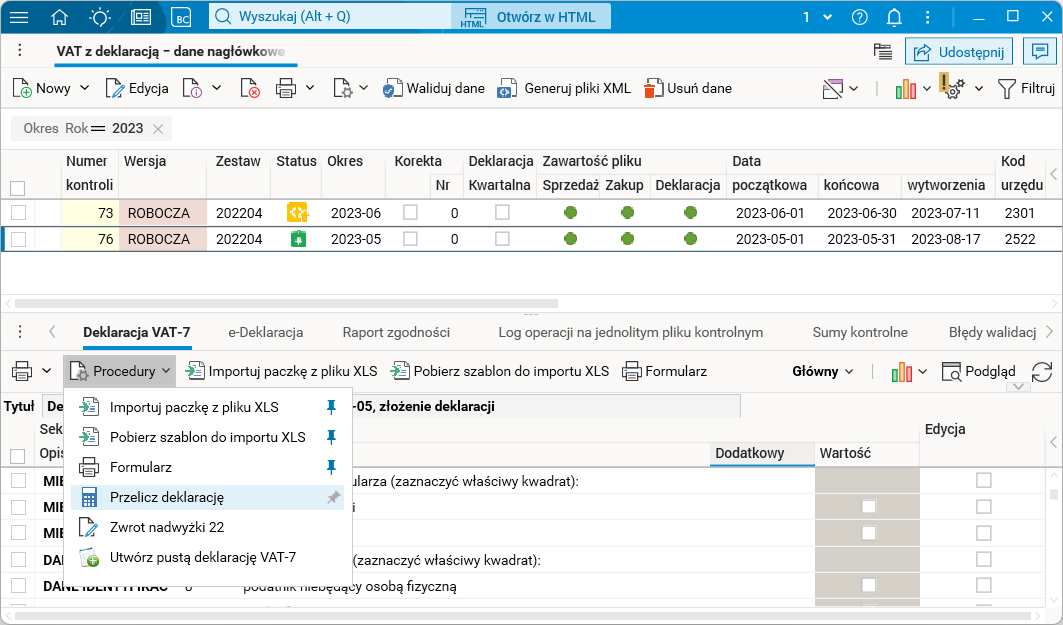Screen dimensions: 1063x625
Task: Click the bottom horizontal scrollbar
Action: 522,616
